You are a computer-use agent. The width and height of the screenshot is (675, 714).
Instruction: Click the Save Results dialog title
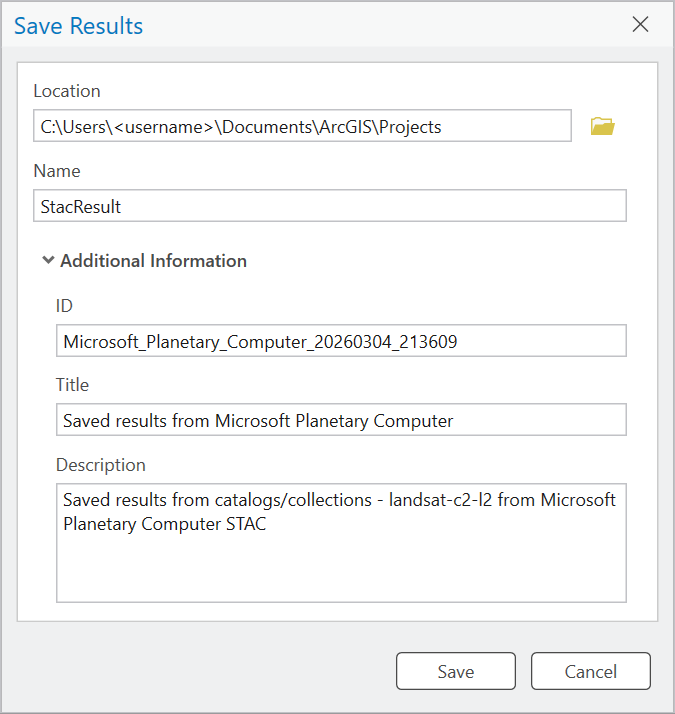coord(78,26)
